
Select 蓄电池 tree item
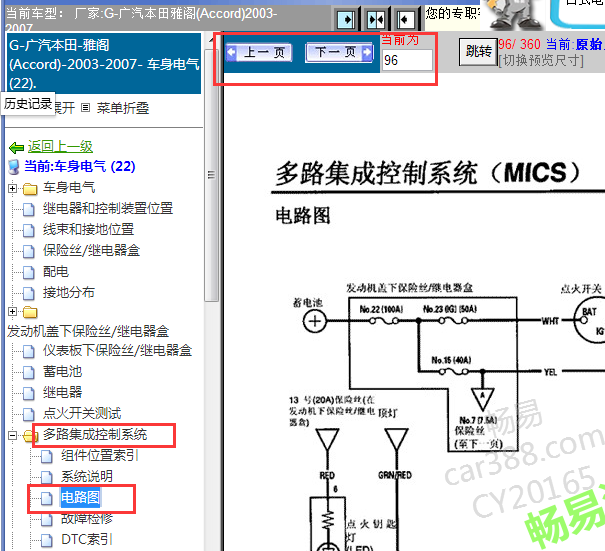(63, 371)
